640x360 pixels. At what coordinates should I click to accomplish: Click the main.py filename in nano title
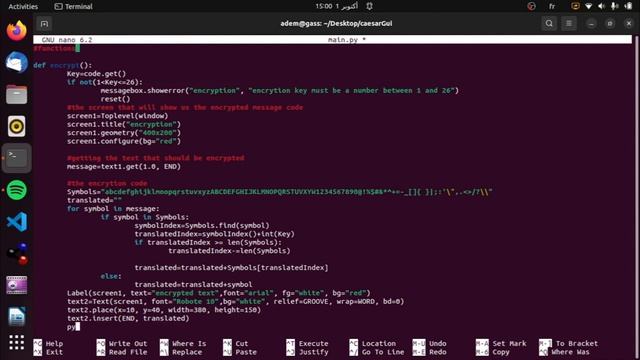click(343, 40)
